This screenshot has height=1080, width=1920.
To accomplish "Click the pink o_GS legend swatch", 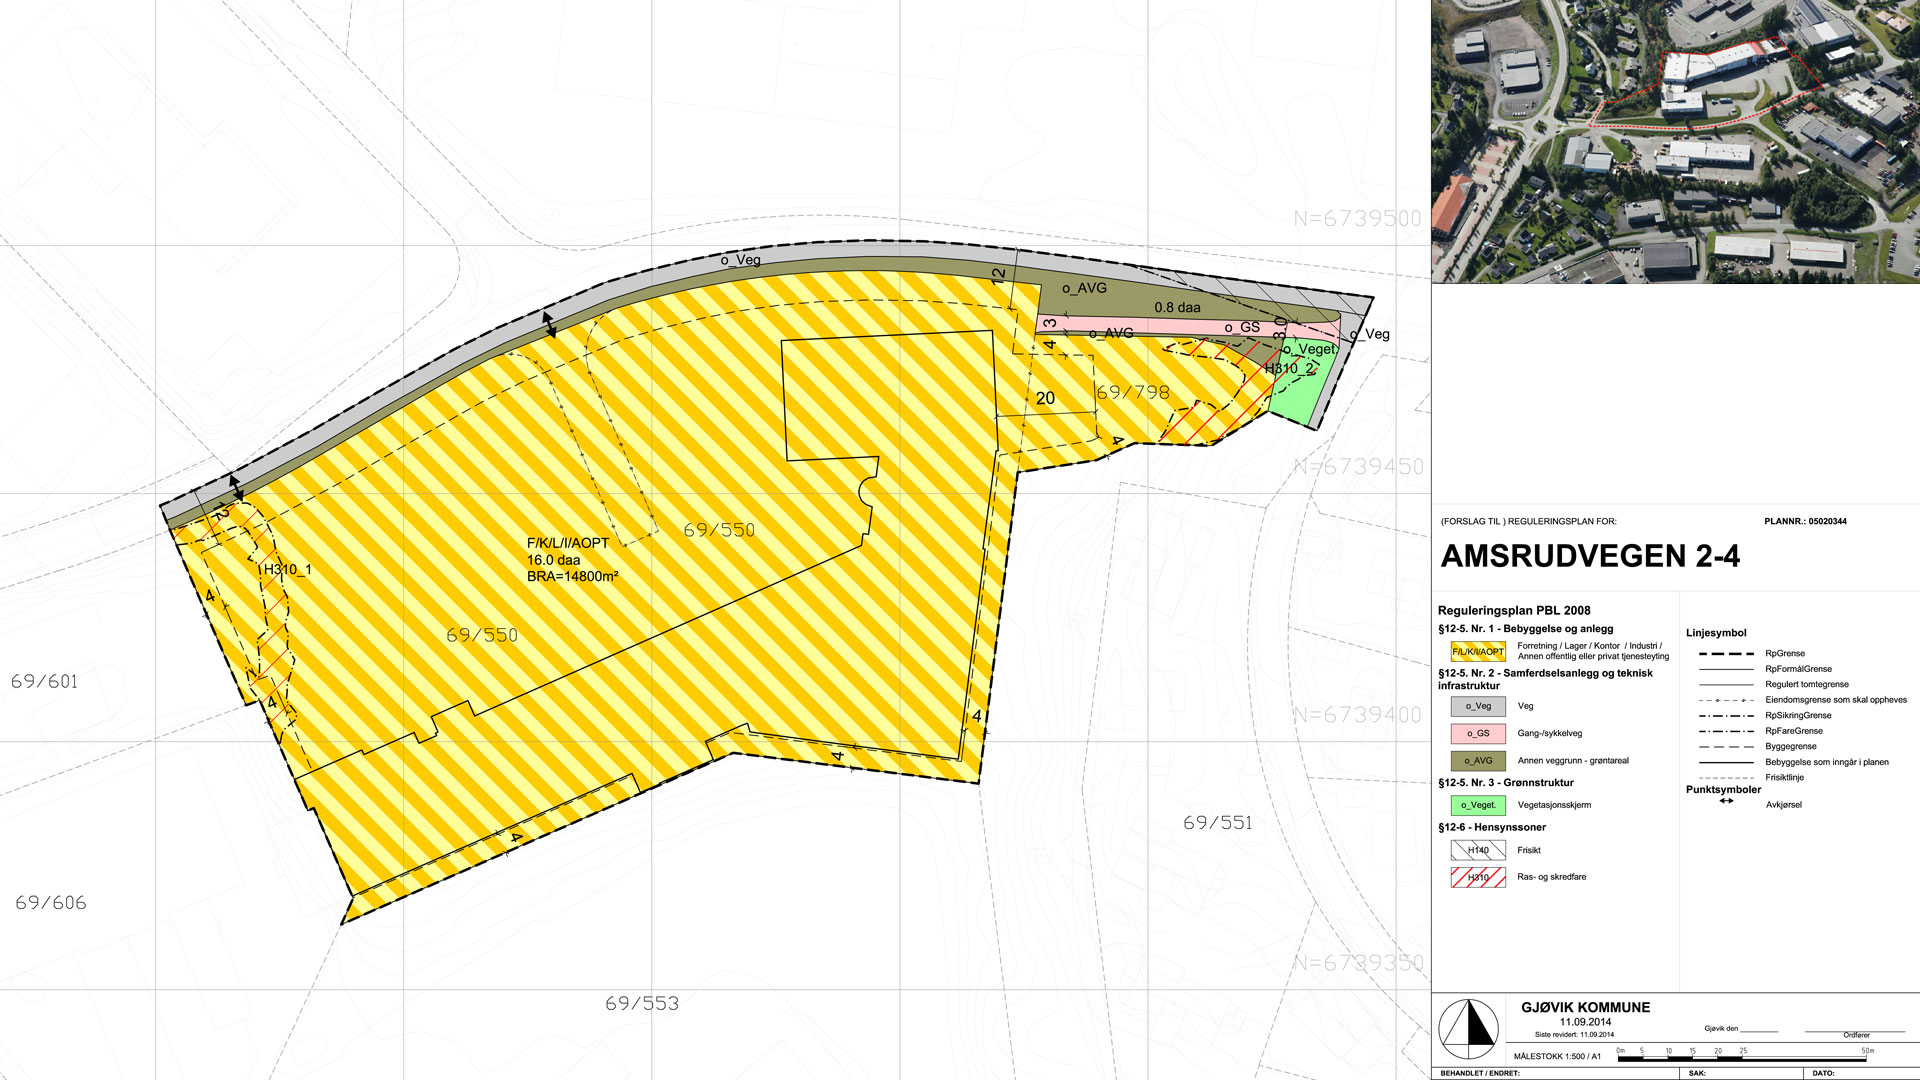I will tap(1478, 733).
